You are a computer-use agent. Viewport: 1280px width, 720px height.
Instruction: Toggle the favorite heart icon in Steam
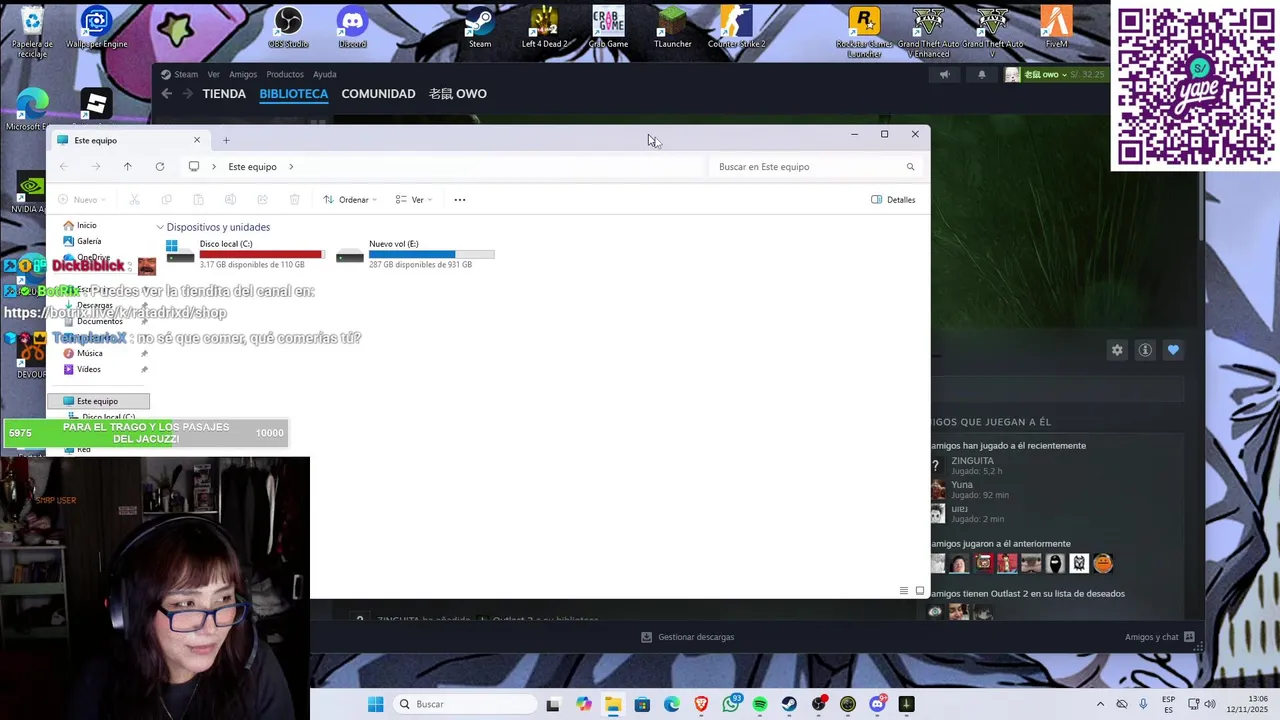[1173, 350]
